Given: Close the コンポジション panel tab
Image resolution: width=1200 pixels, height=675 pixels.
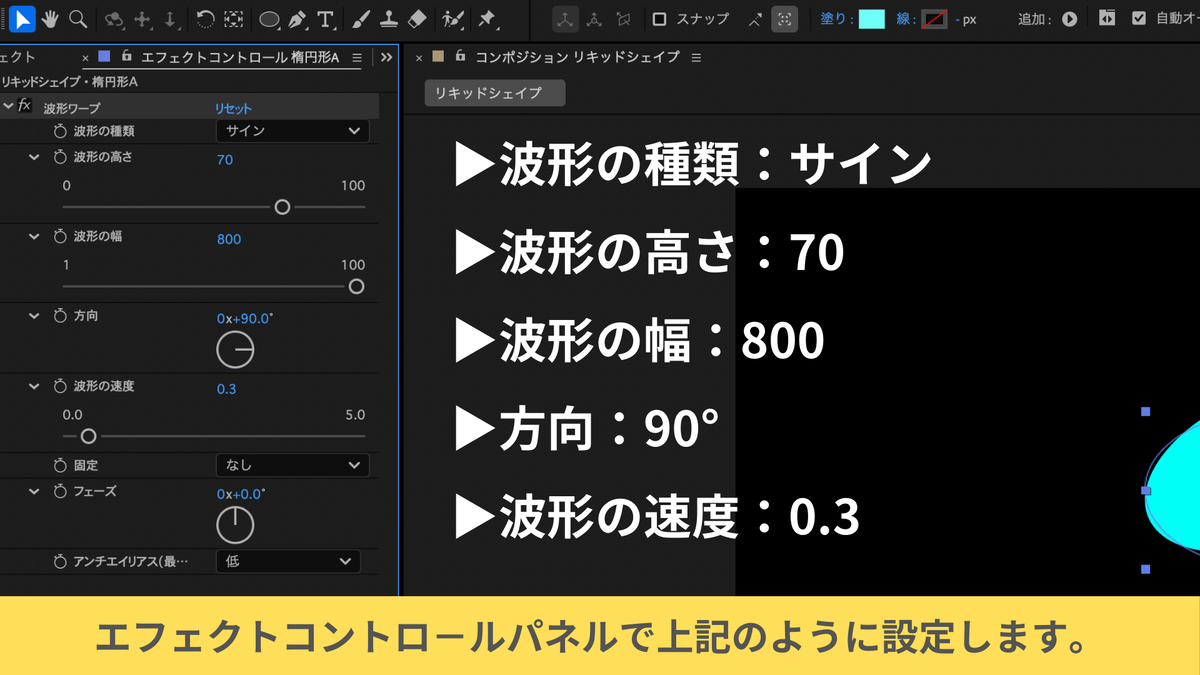Looking at the screenshot, I should coord(419,58).
